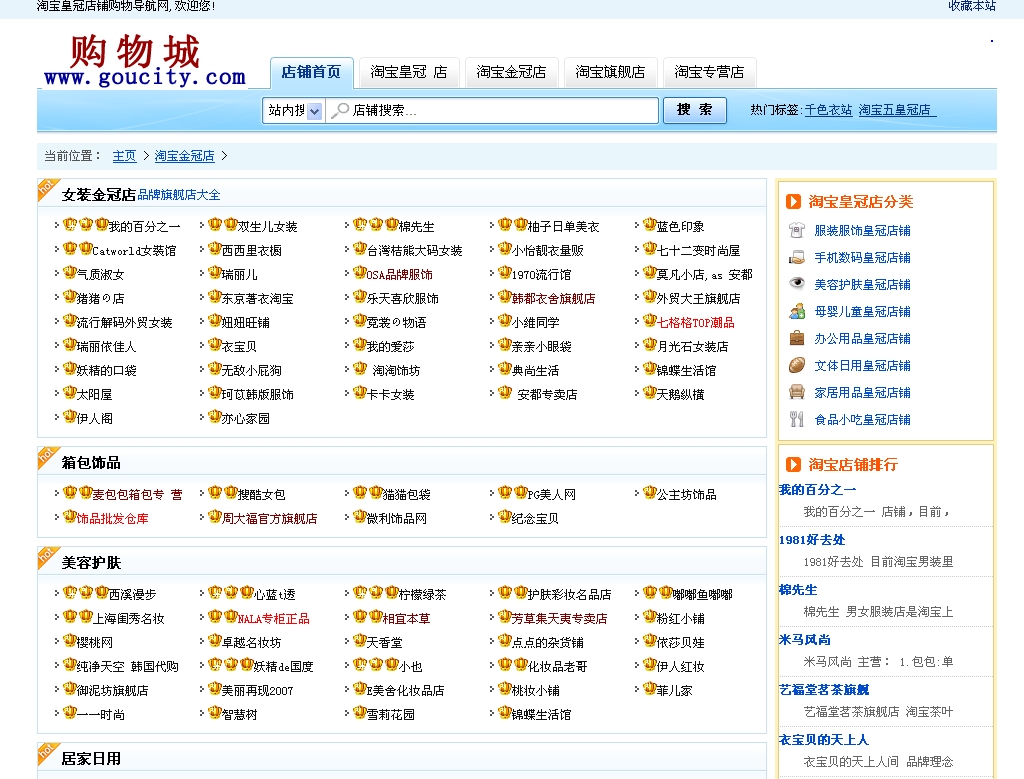
Task: Open the 芳草集天夷专卖店 shop link
Action: coord(560,618)
